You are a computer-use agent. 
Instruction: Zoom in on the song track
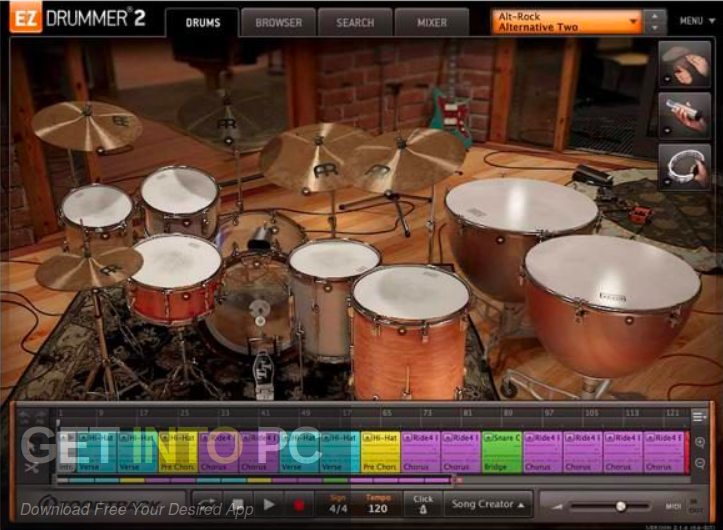699,442
